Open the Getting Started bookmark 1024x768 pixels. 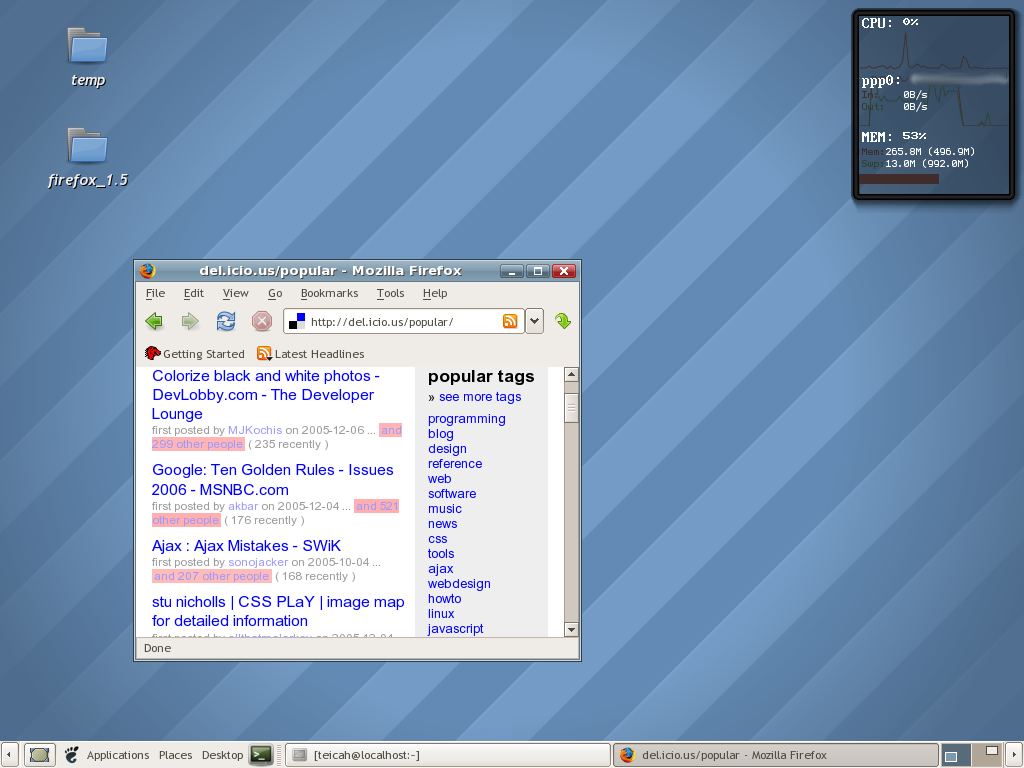(195, 353)
